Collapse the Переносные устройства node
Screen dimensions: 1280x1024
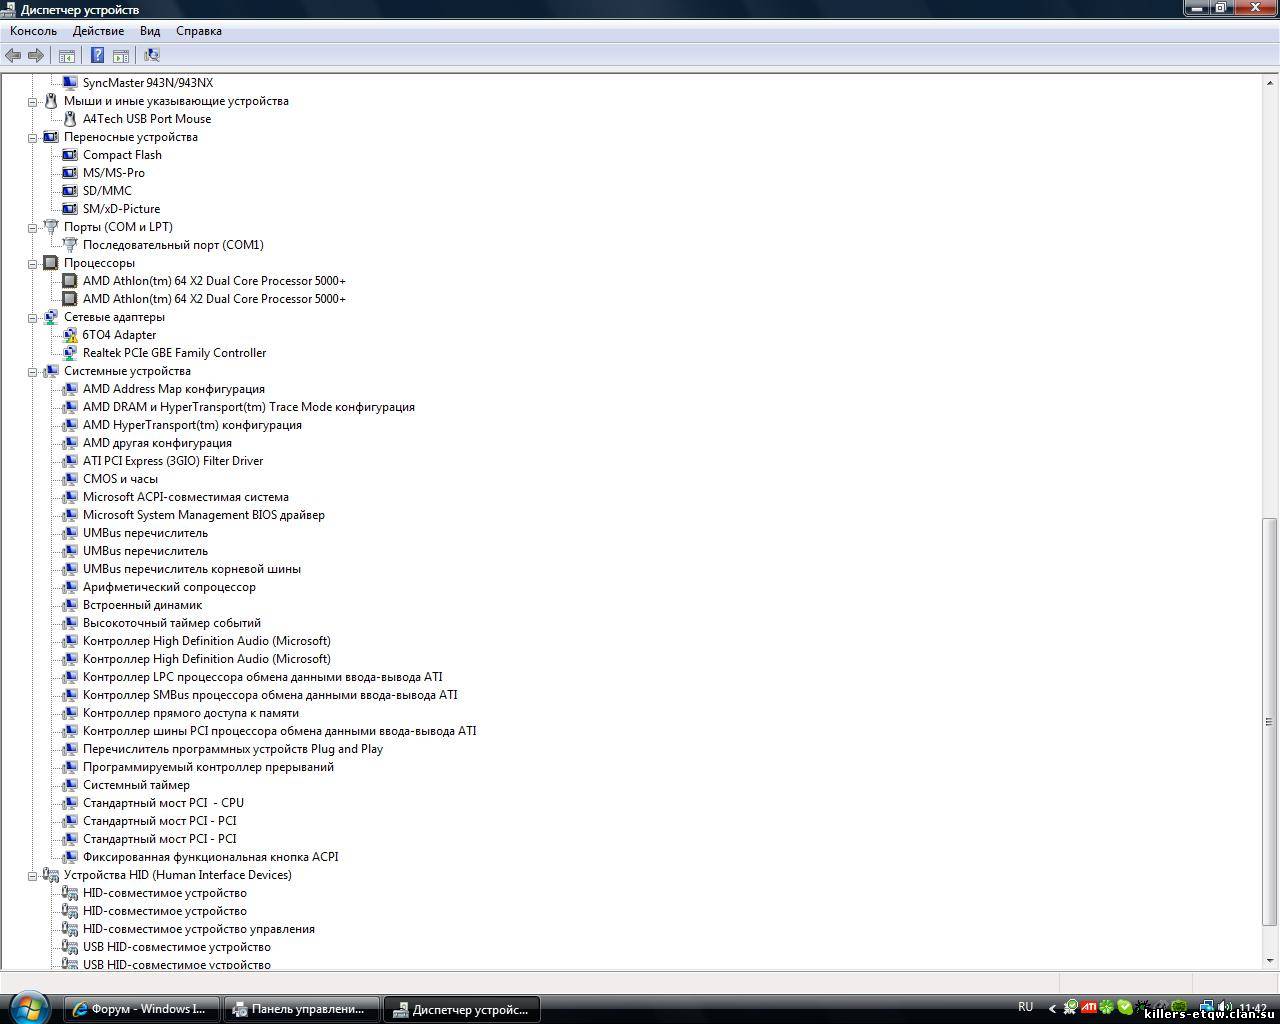tap(32, 137)
